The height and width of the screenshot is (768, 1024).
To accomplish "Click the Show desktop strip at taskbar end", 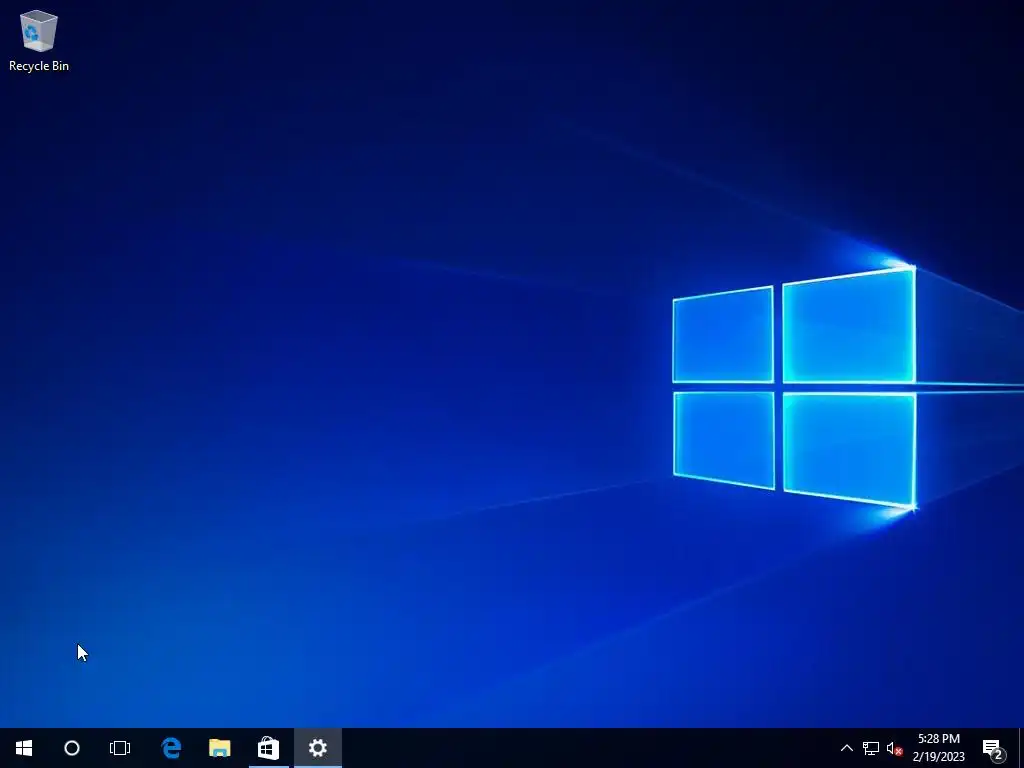I will 1021,748.
